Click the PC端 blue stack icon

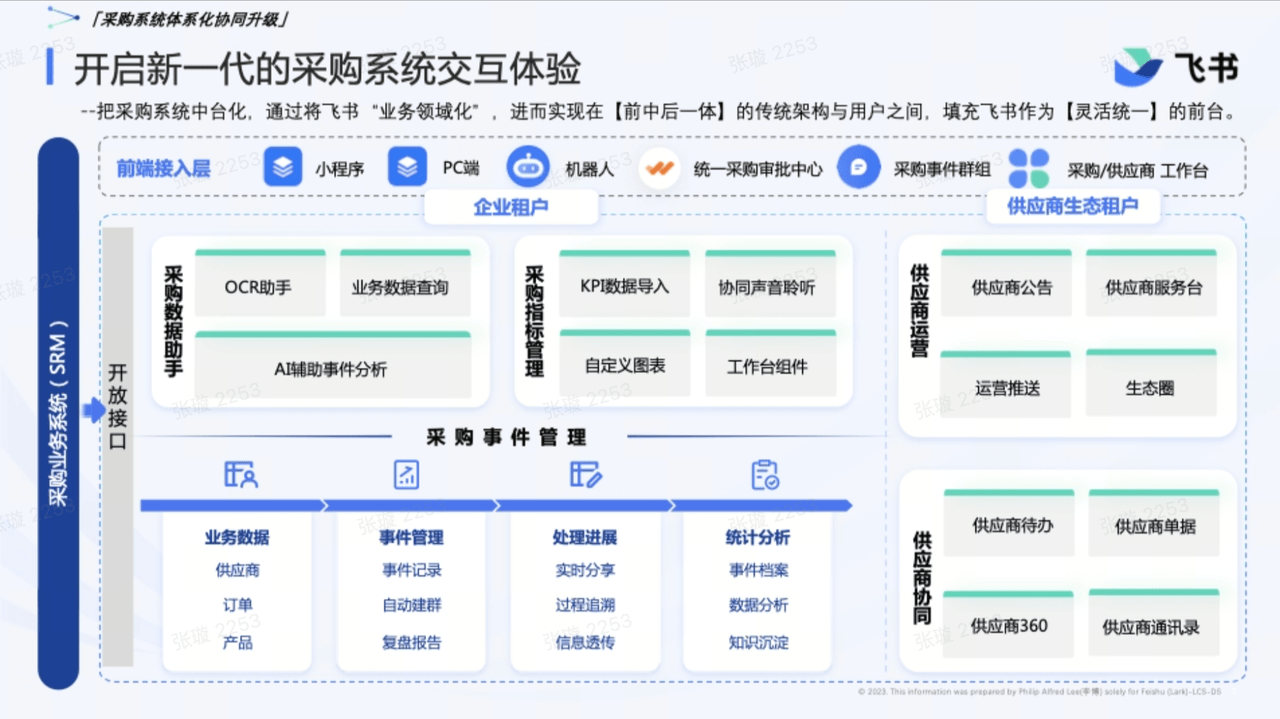(x=407, y=168)
